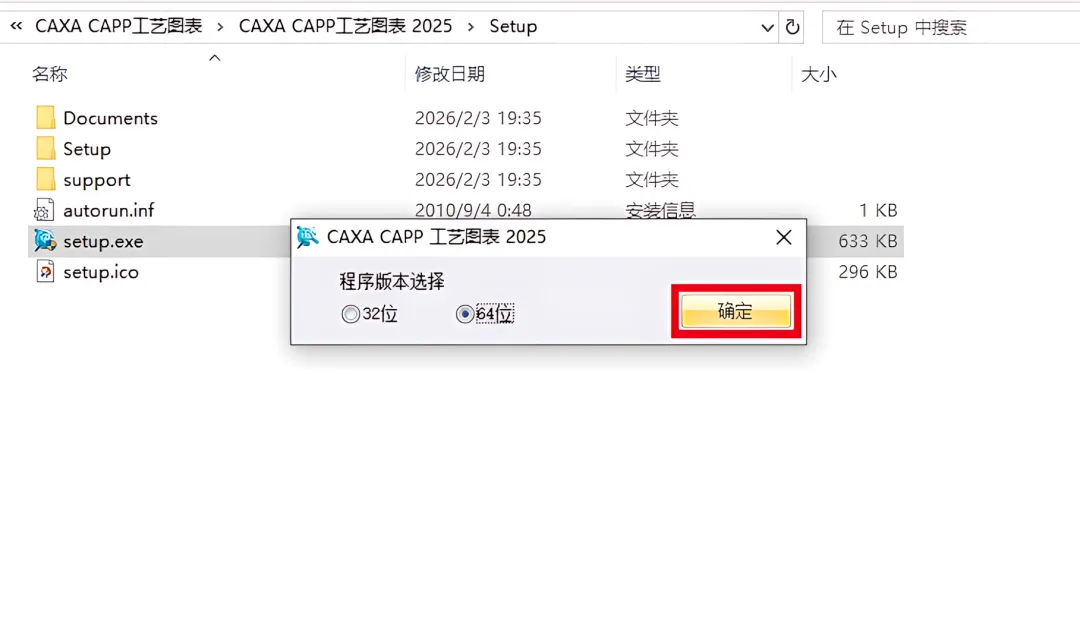Choose the 64位 radio option

click(465, 314)
